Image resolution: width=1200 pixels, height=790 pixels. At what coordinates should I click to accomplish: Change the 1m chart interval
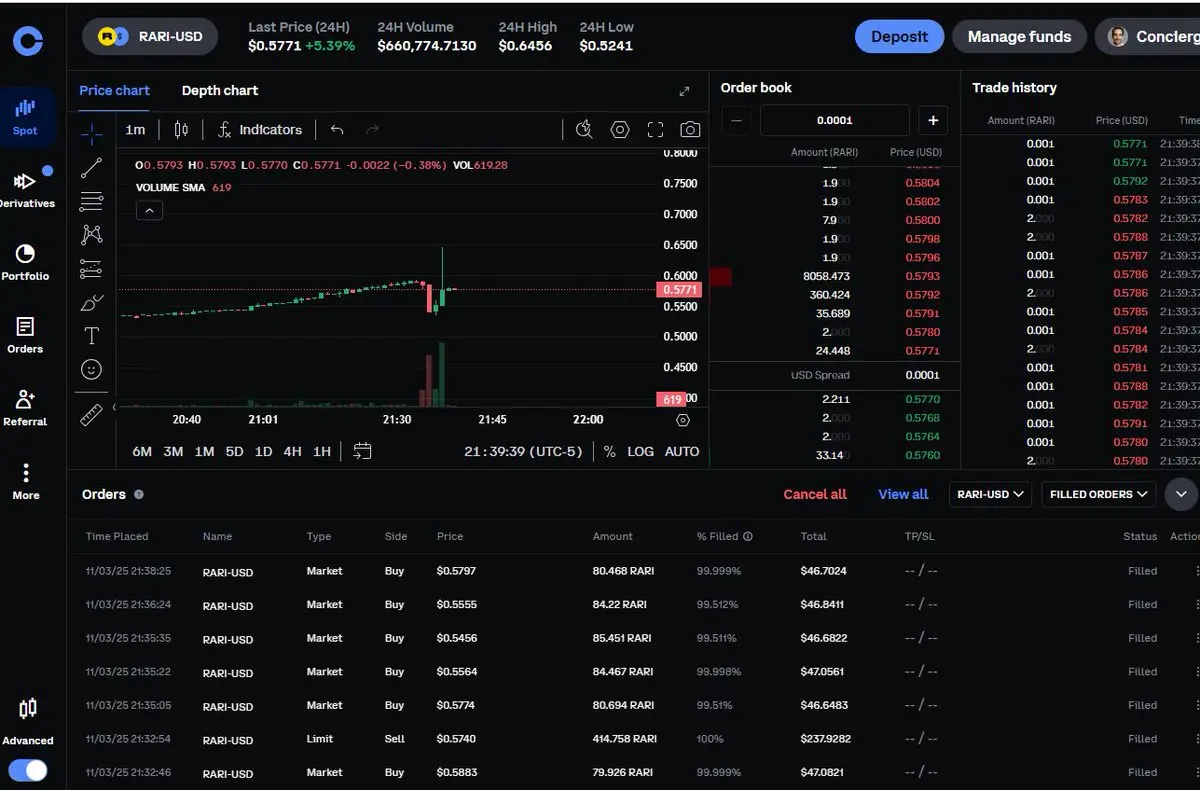(135, 130)
